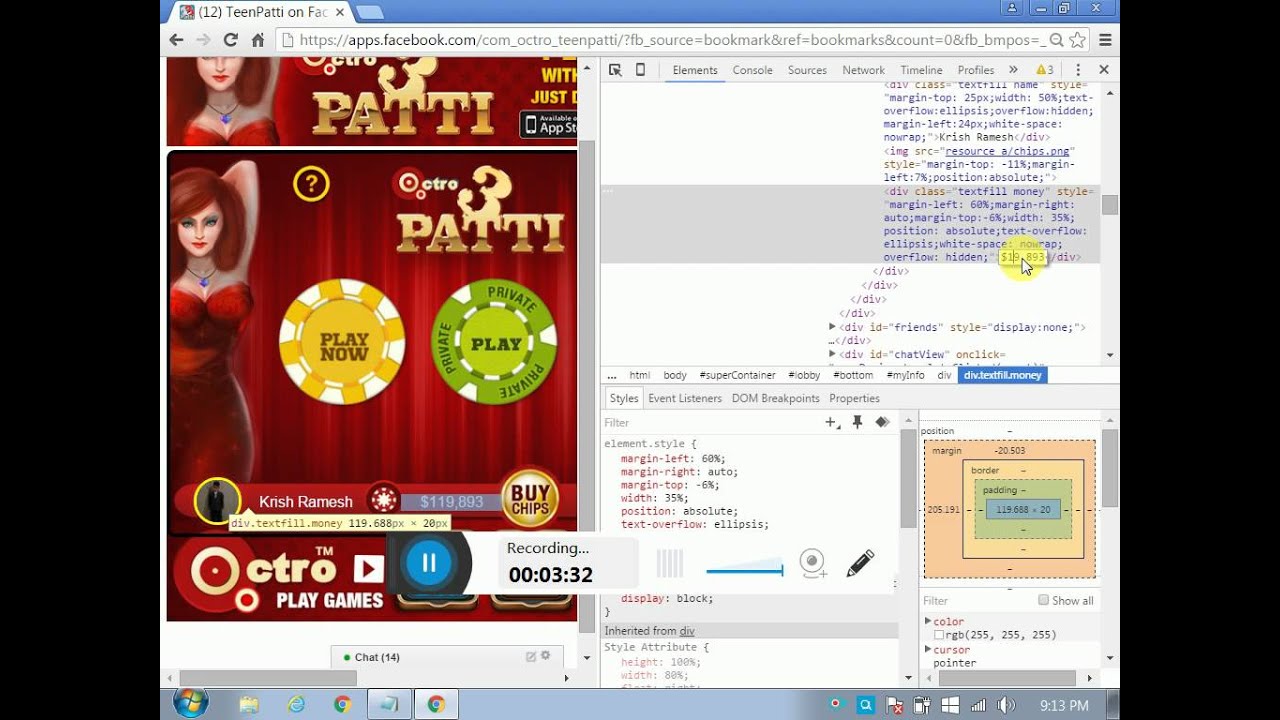Click the $119,893 money text in game
The width and height of the screenshot is (1280, 720).
(x=451, y=502)
